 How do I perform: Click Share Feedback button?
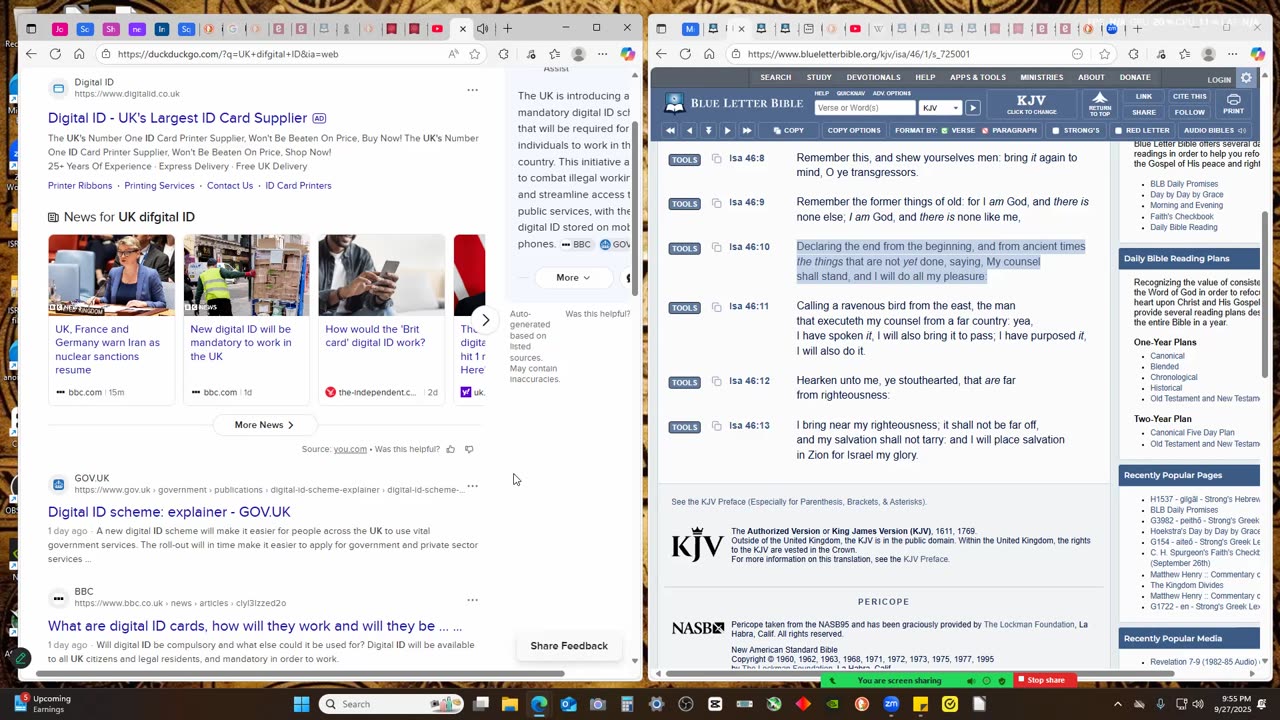pos(569,646)
